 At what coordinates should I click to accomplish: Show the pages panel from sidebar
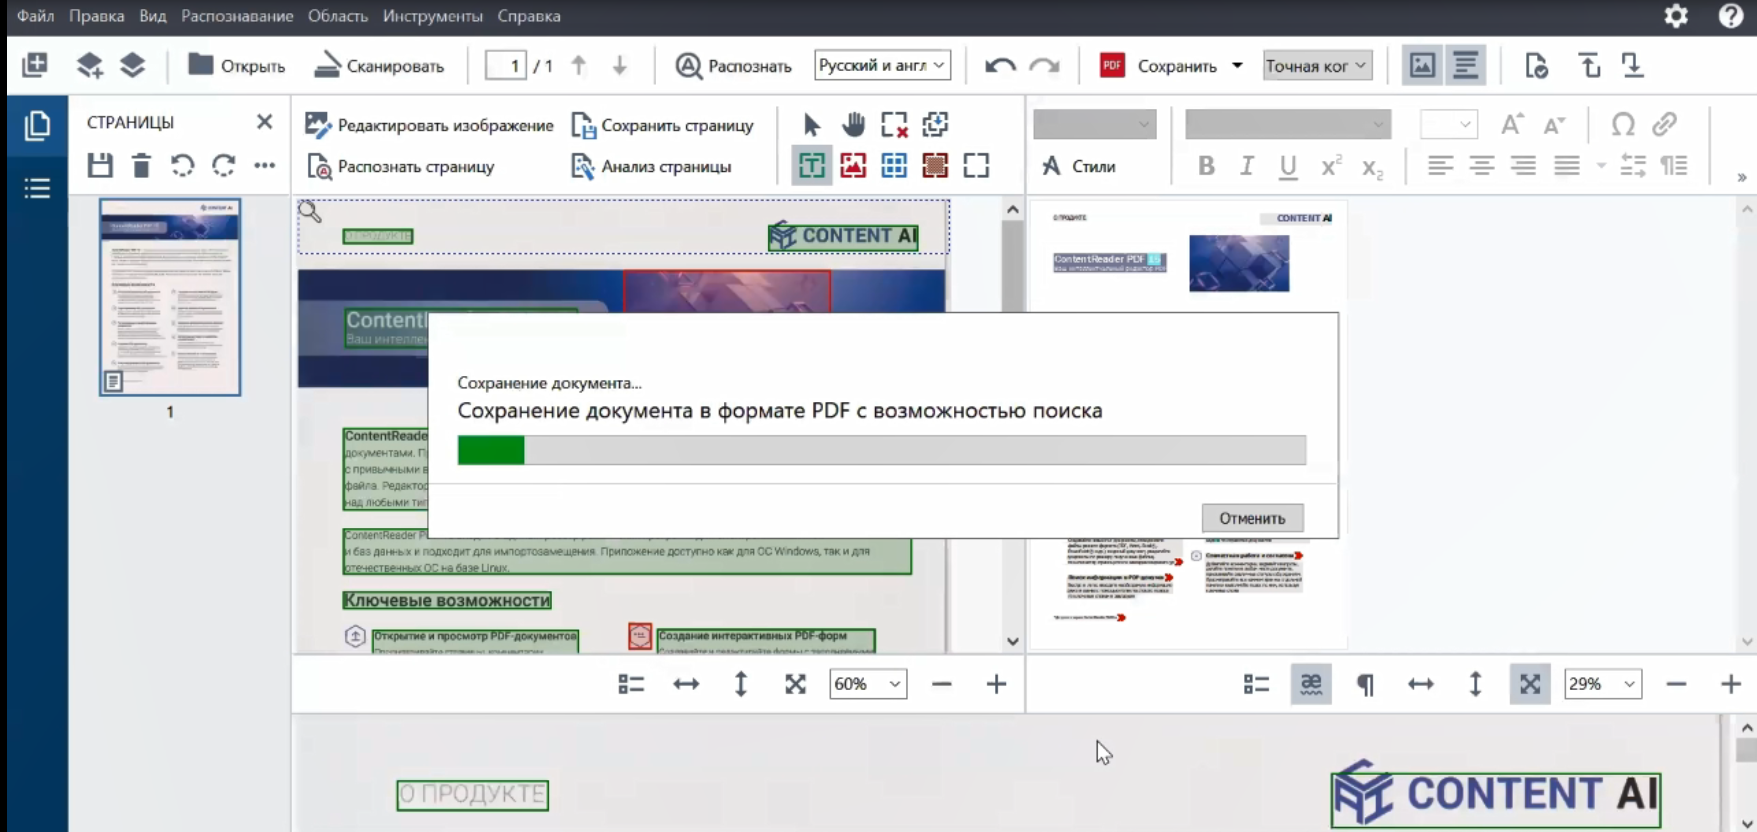[37, 126]
